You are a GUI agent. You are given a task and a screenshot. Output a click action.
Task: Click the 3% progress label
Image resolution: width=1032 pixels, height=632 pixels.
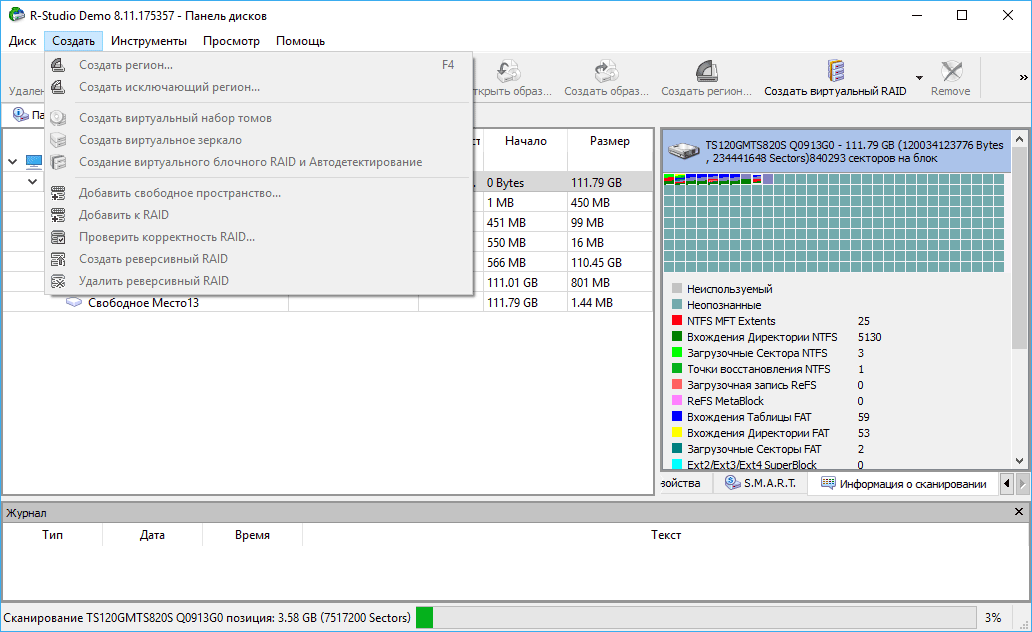coord(993,618)
